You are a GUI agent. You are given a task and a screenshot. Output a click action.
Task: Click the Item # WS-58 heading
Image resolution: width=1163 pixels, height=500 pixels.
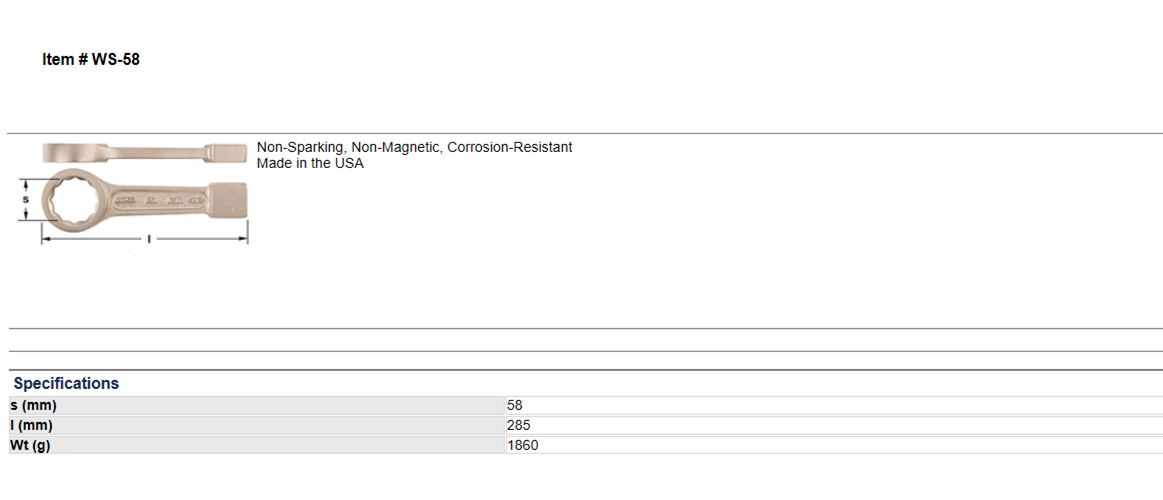90,60
